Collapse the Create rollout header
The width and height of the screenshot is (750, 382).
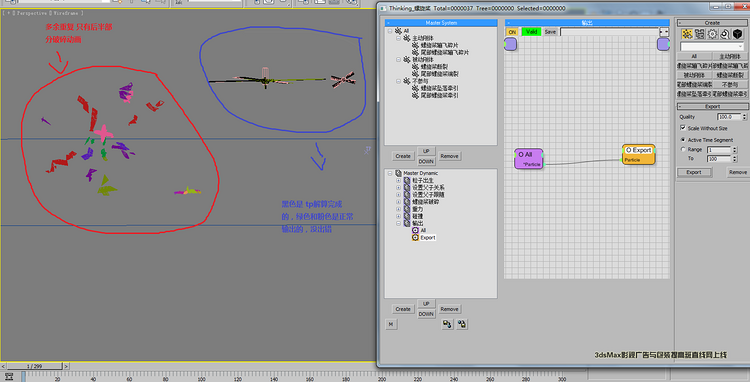click(x=712, y=22)
